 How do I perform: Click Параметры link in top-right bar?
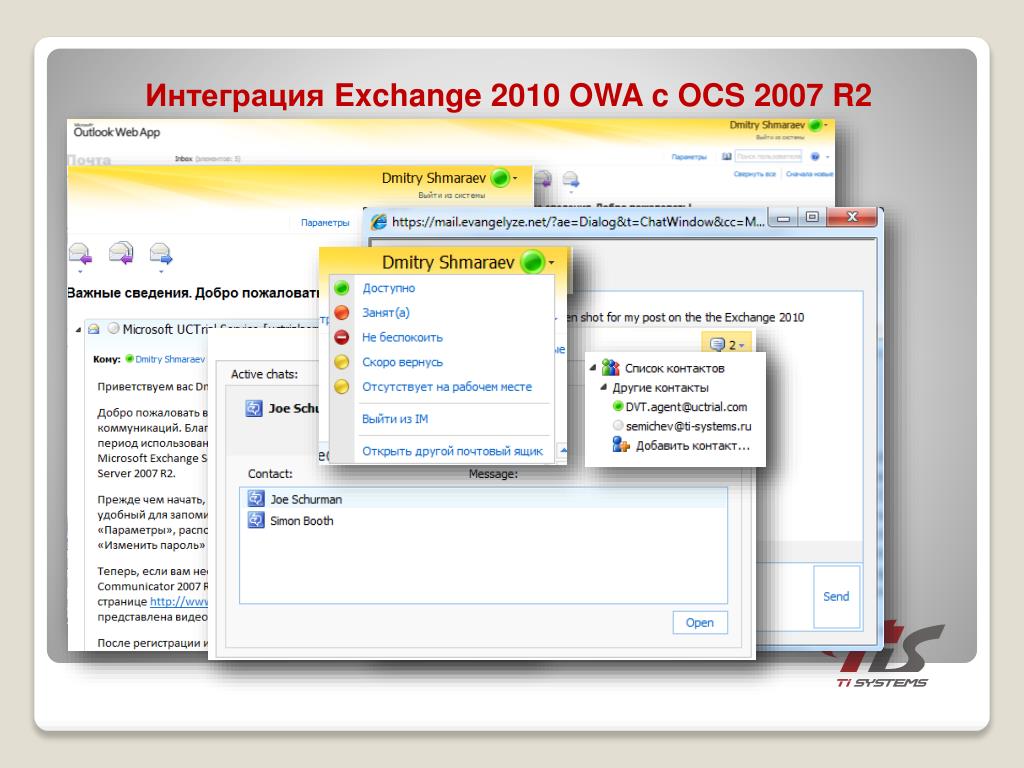coord(689,157)
